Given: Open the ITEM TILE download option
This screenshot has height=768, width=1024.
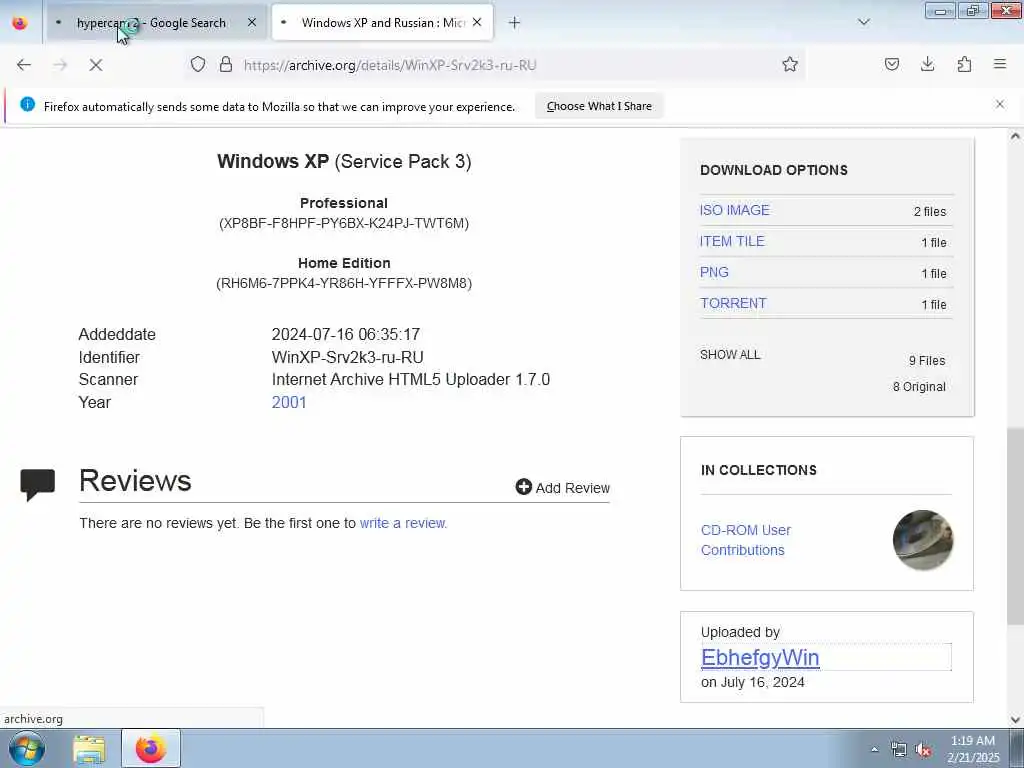Looking at the screenshot, I should (x=732, y=241).
